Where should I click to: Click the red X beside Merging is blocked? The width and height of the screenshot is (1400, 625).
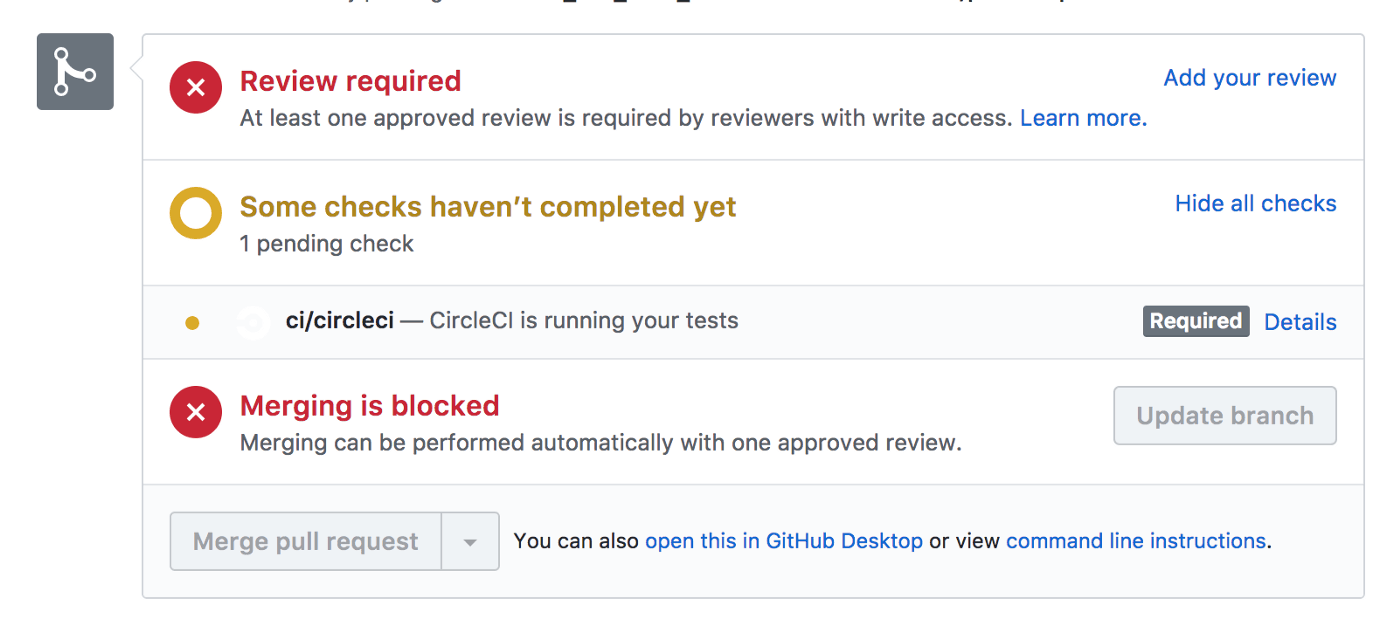(196, 412)
